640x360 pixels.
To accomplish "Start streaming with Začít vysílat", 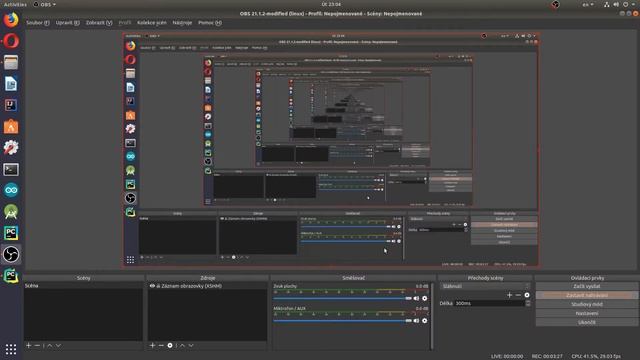I will coord(587,286).
